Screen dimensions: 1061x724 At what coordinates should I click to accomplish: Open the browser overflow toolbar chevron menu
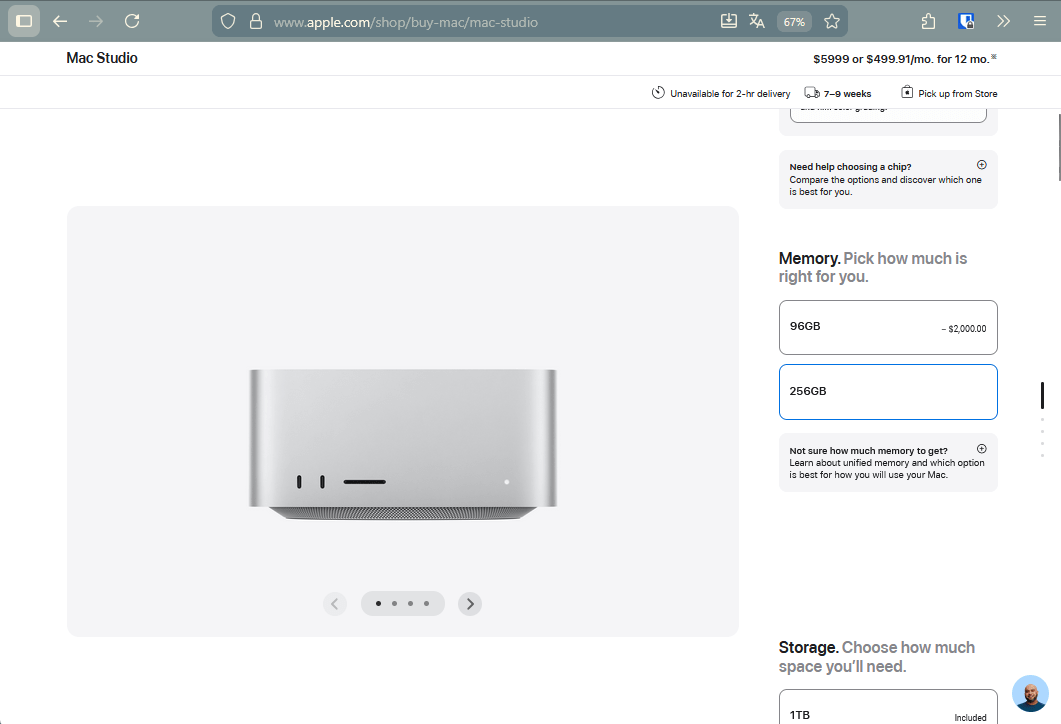click(1003, 20)
